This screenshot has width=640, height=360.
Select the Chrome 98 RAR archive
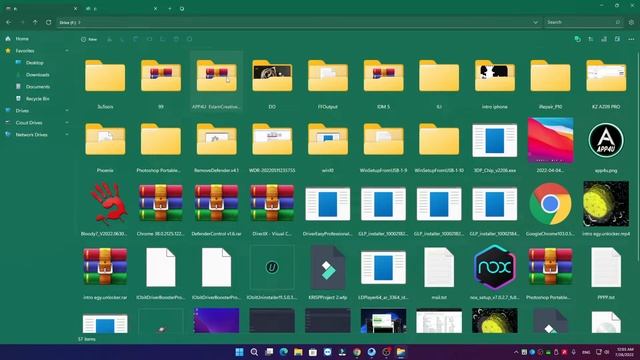(x=161, y=210)
